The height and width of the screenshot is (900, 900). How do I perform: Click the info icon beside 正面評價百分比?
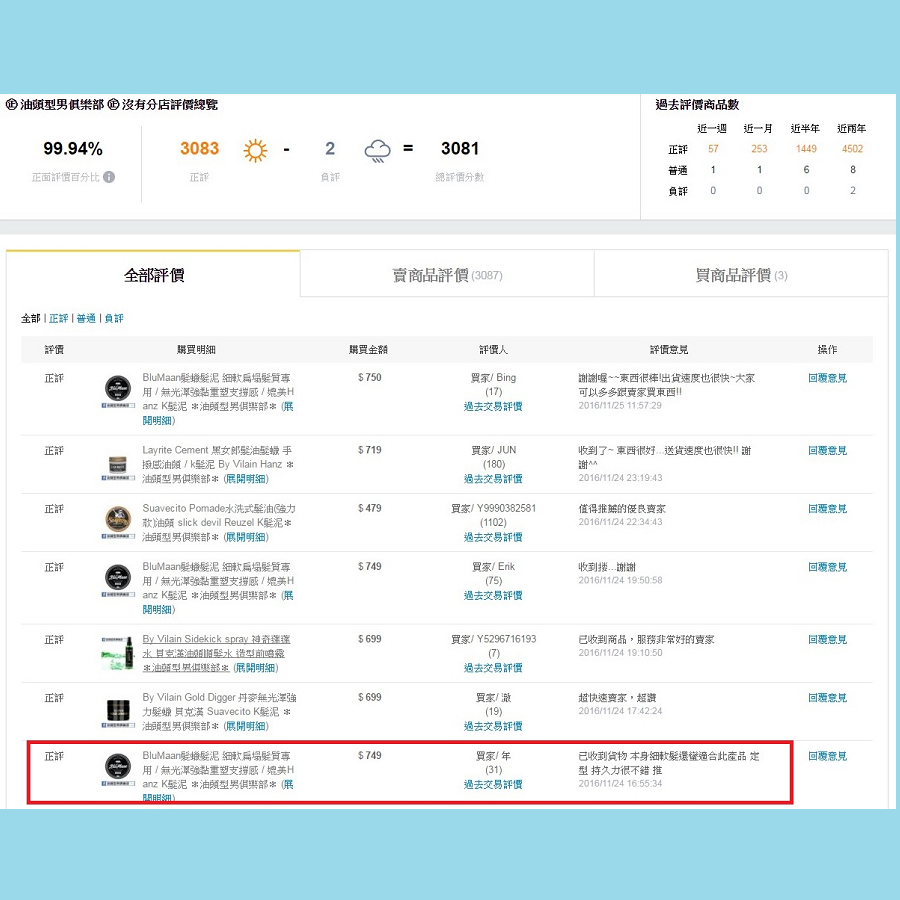point(109,177)
